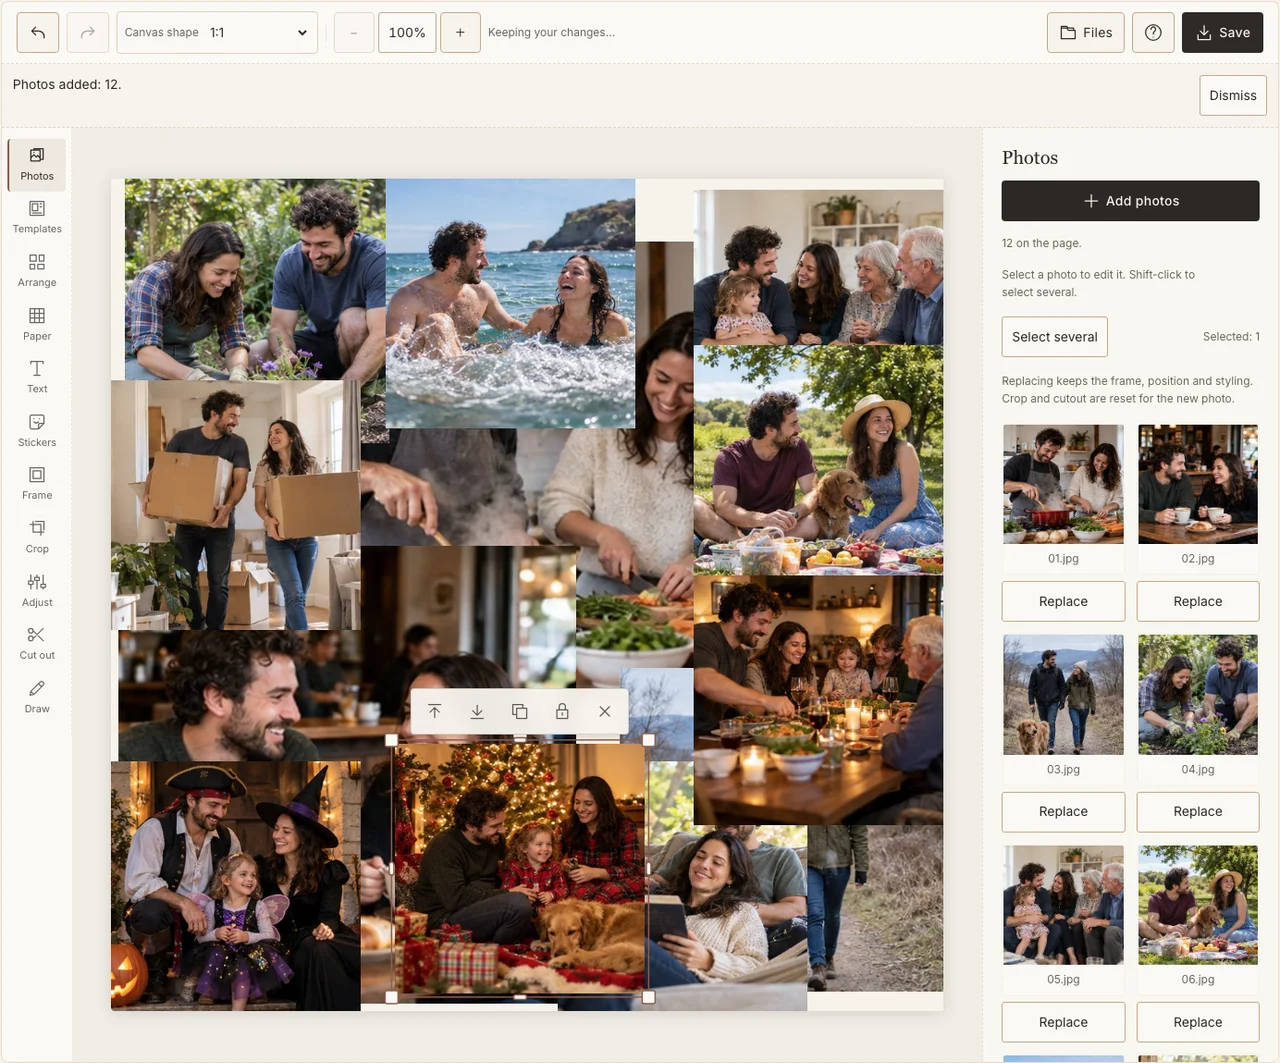The image size is (1280, 1063).
Task: Zoom out with the minus button
Action: [354, 33]
